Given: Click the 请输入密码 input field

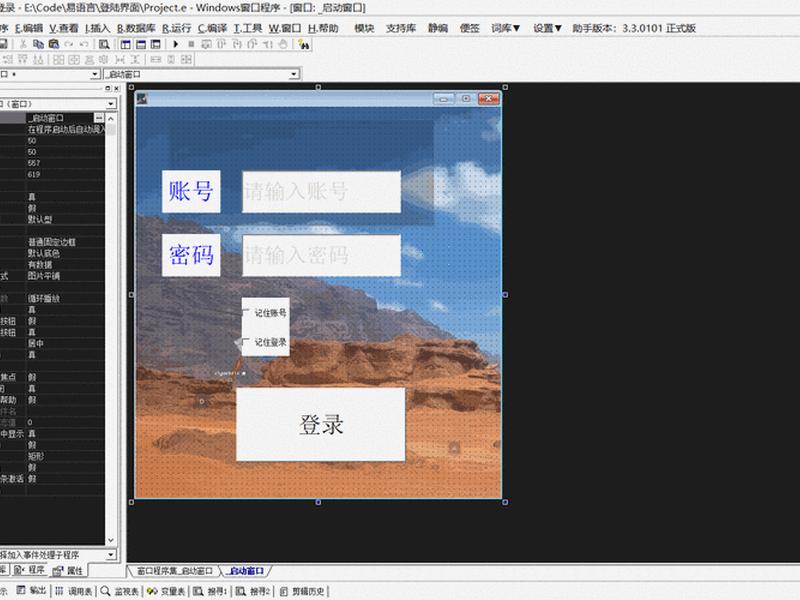Looking at the screenshot, I should [x=321, y=255].
